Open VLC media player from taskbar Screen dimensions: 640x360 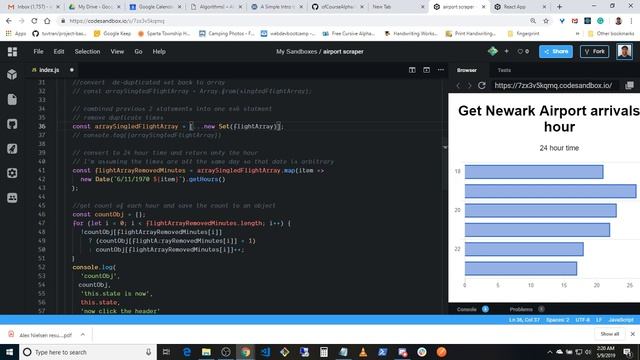[363, 352]
